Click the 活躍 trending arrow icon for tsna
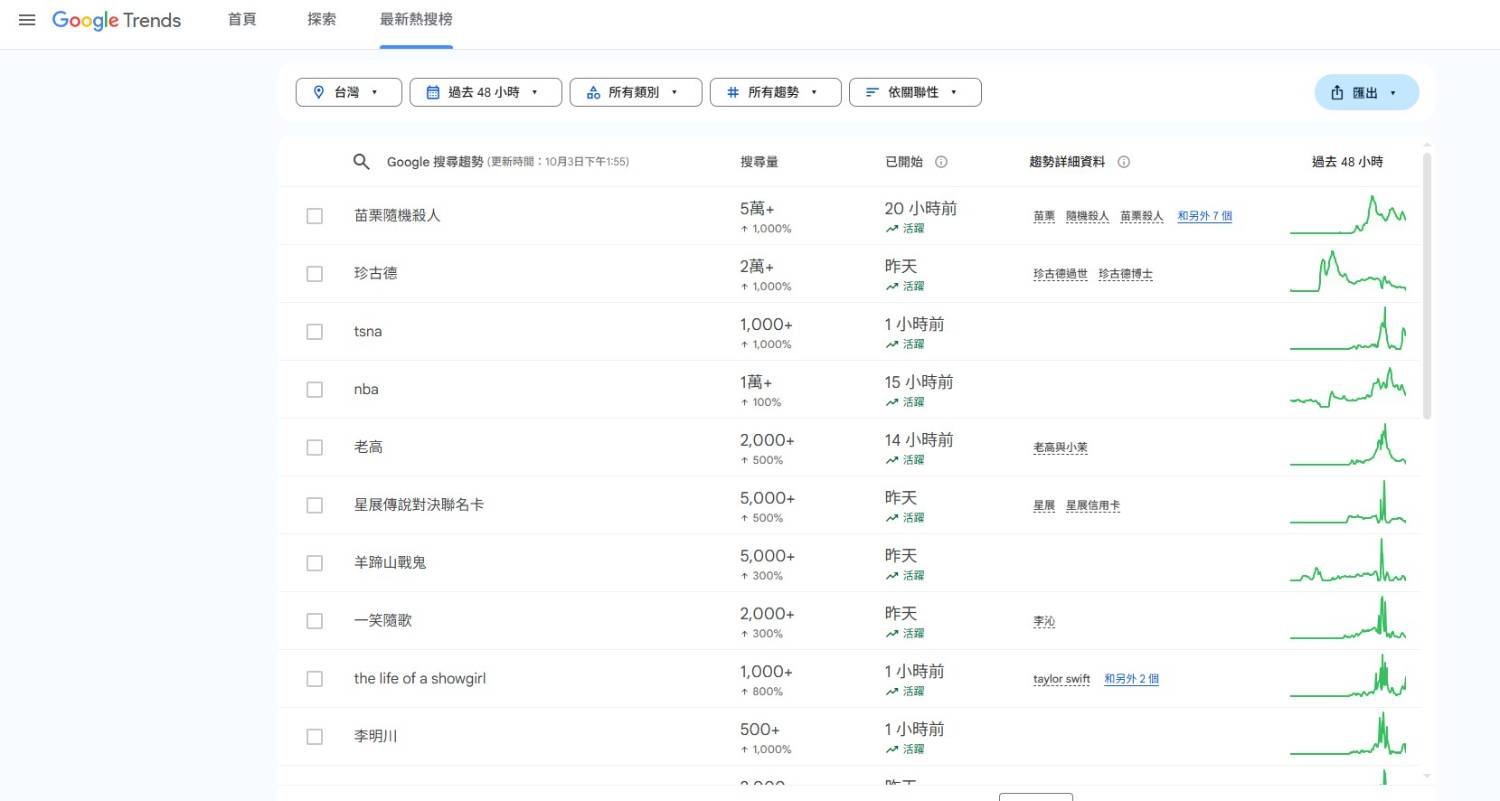 892,344
